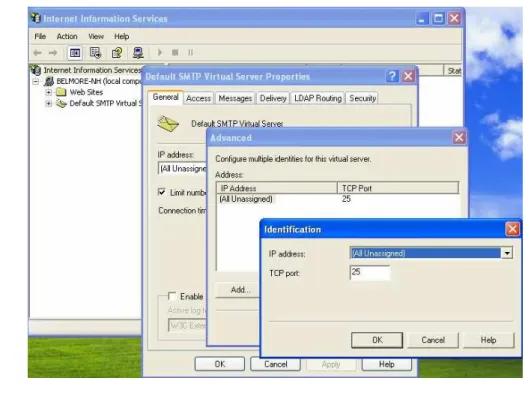Click IP address field in SMTP Properties dialog
Screen dimensions: 525x405
(182, 168)
